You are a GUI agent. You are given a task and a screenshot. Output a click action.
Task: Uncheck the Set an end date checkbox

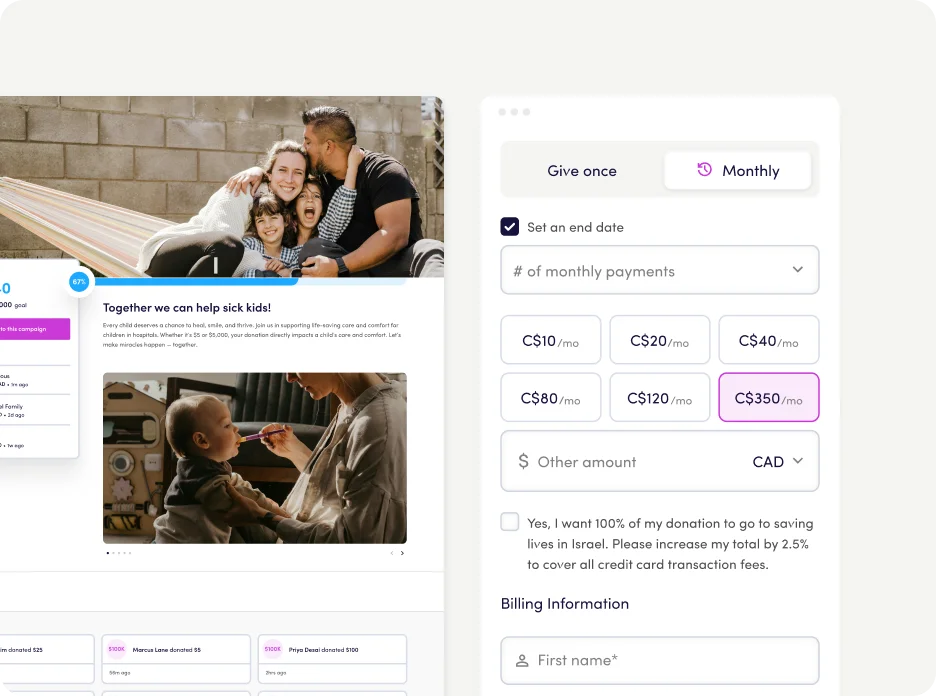click(510, 227)
